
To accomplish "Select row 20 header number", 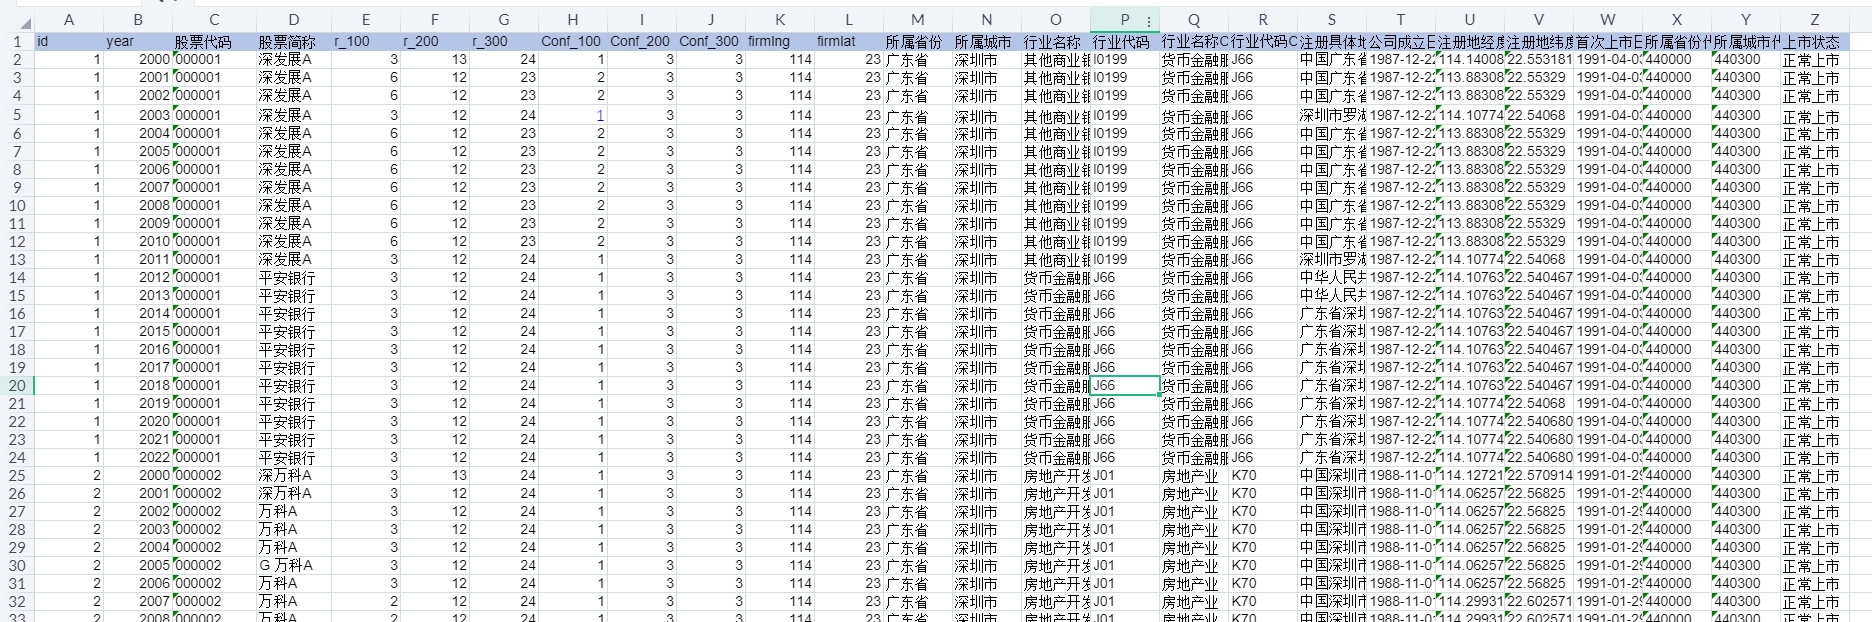I will click(17, 386).
